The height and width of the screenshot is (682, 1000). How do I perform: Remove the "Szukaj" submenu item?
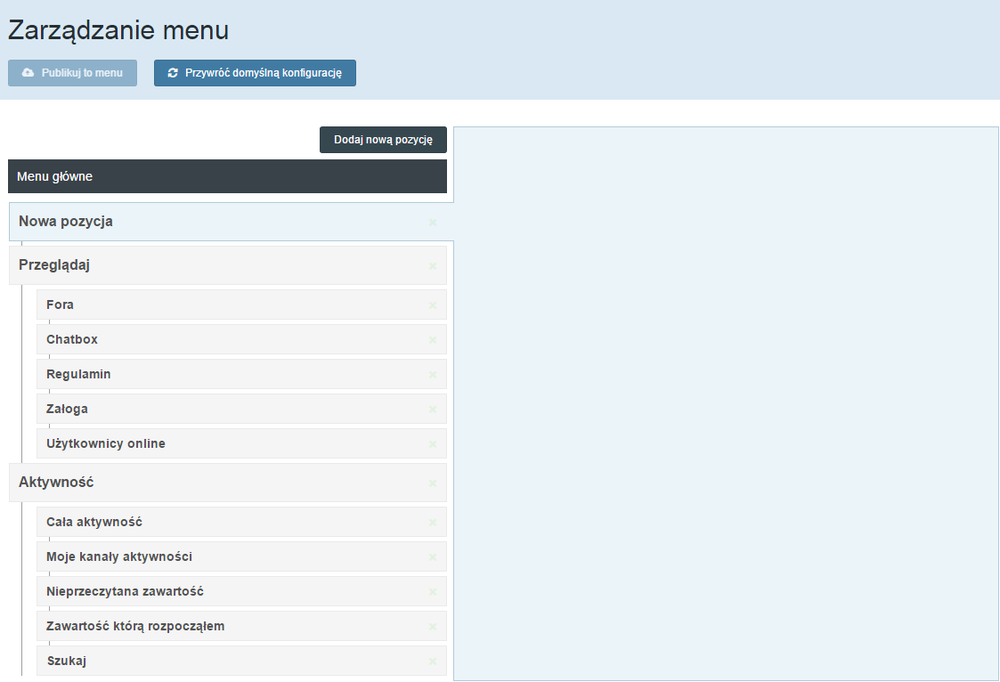pyautogui.click(x=432, y=661)
